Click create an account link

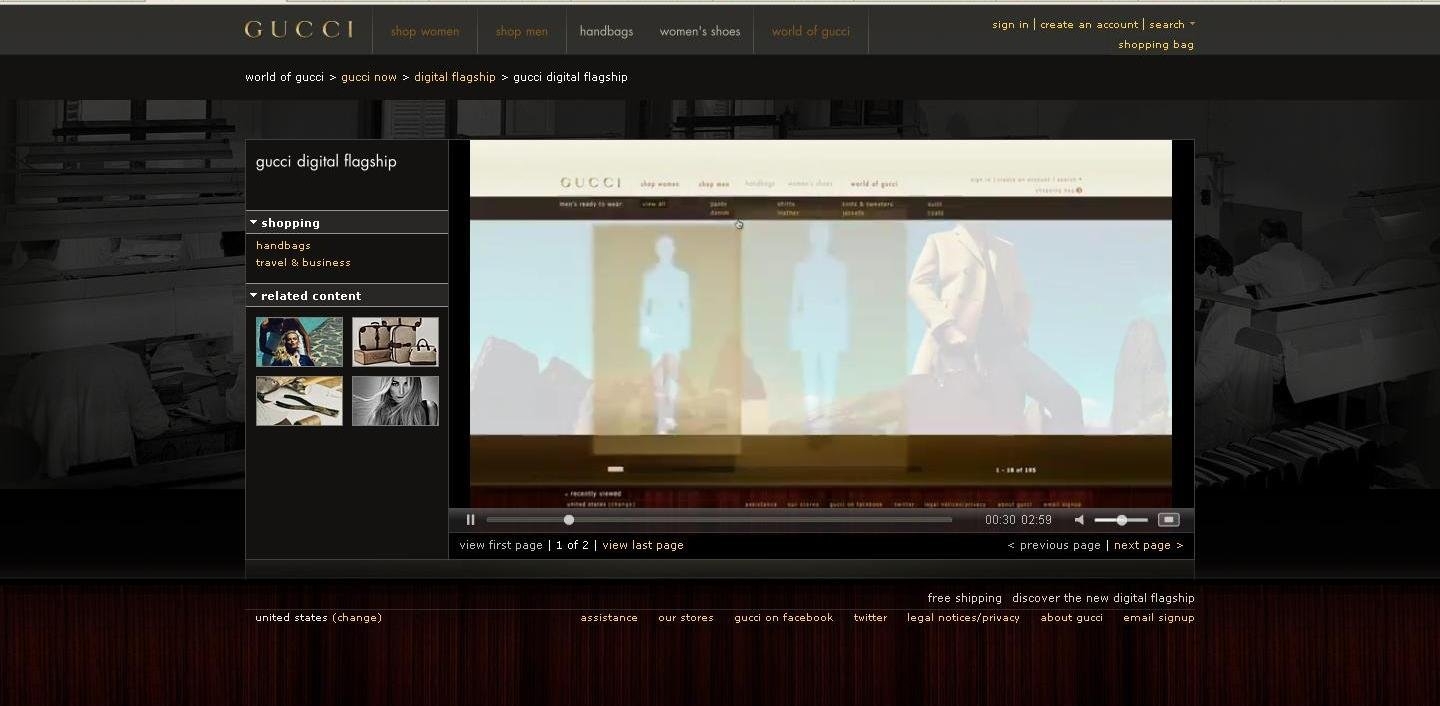tap(1089, 24)
